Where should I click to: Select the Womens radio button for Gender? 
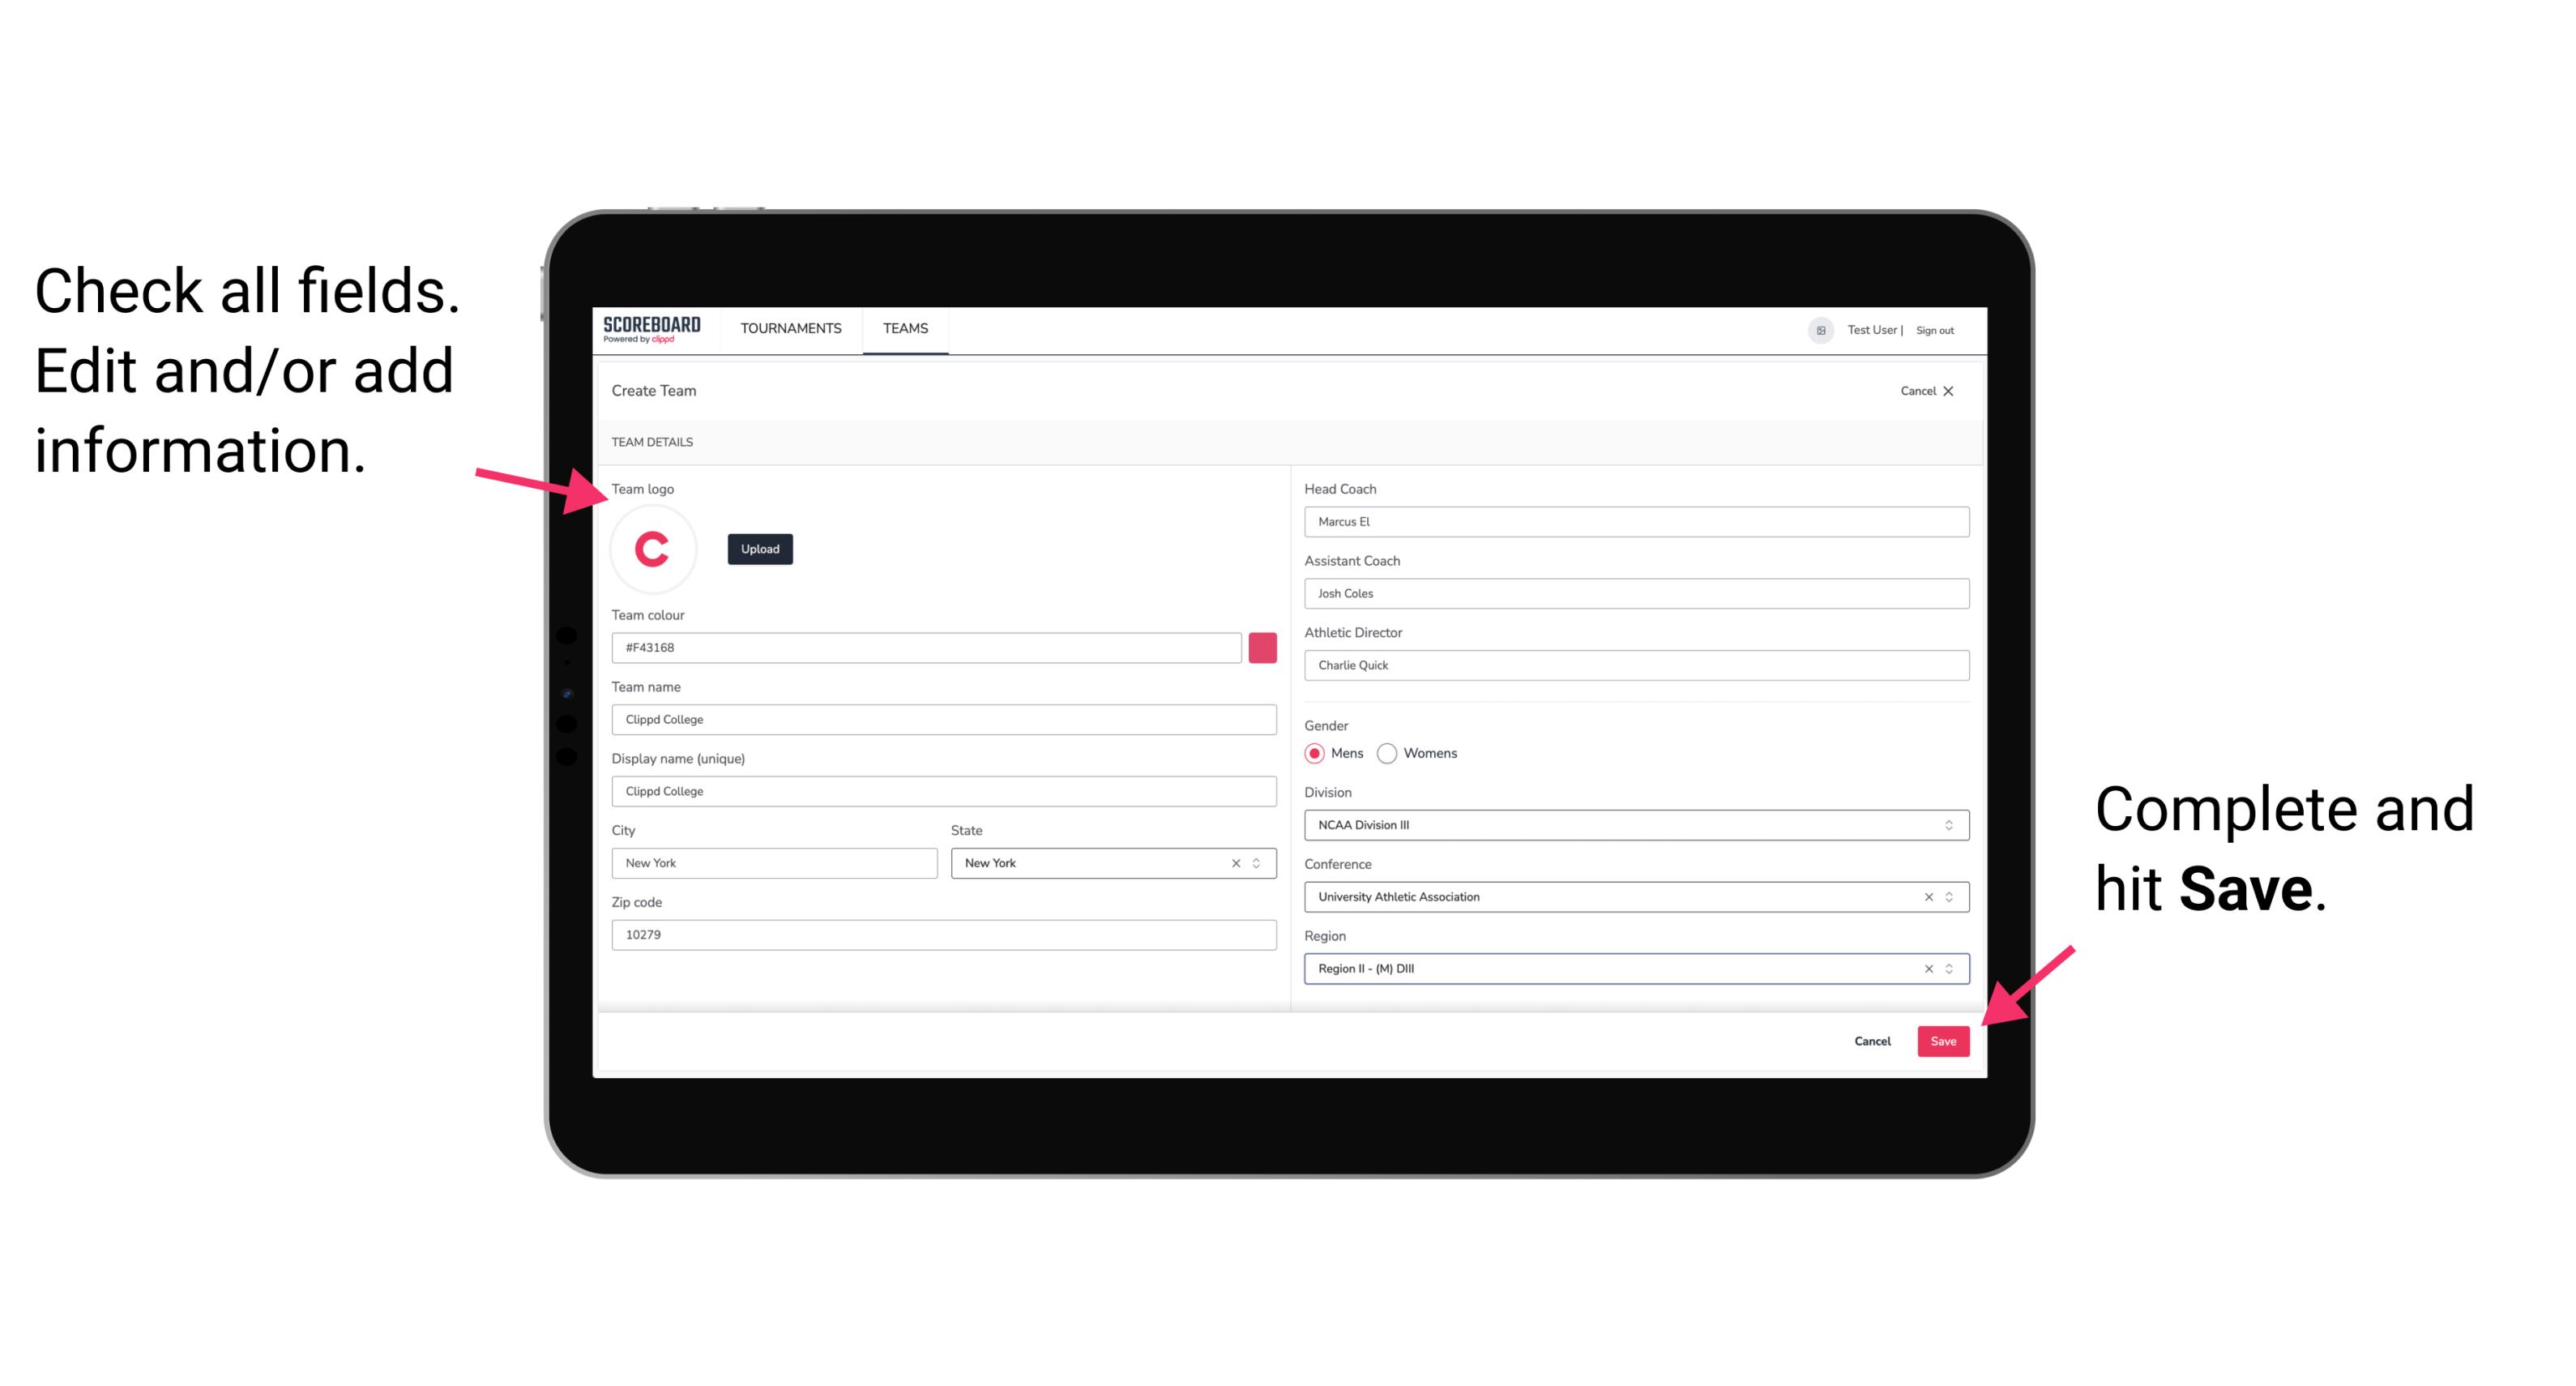pyautogui.click(x=1389, y=753)
